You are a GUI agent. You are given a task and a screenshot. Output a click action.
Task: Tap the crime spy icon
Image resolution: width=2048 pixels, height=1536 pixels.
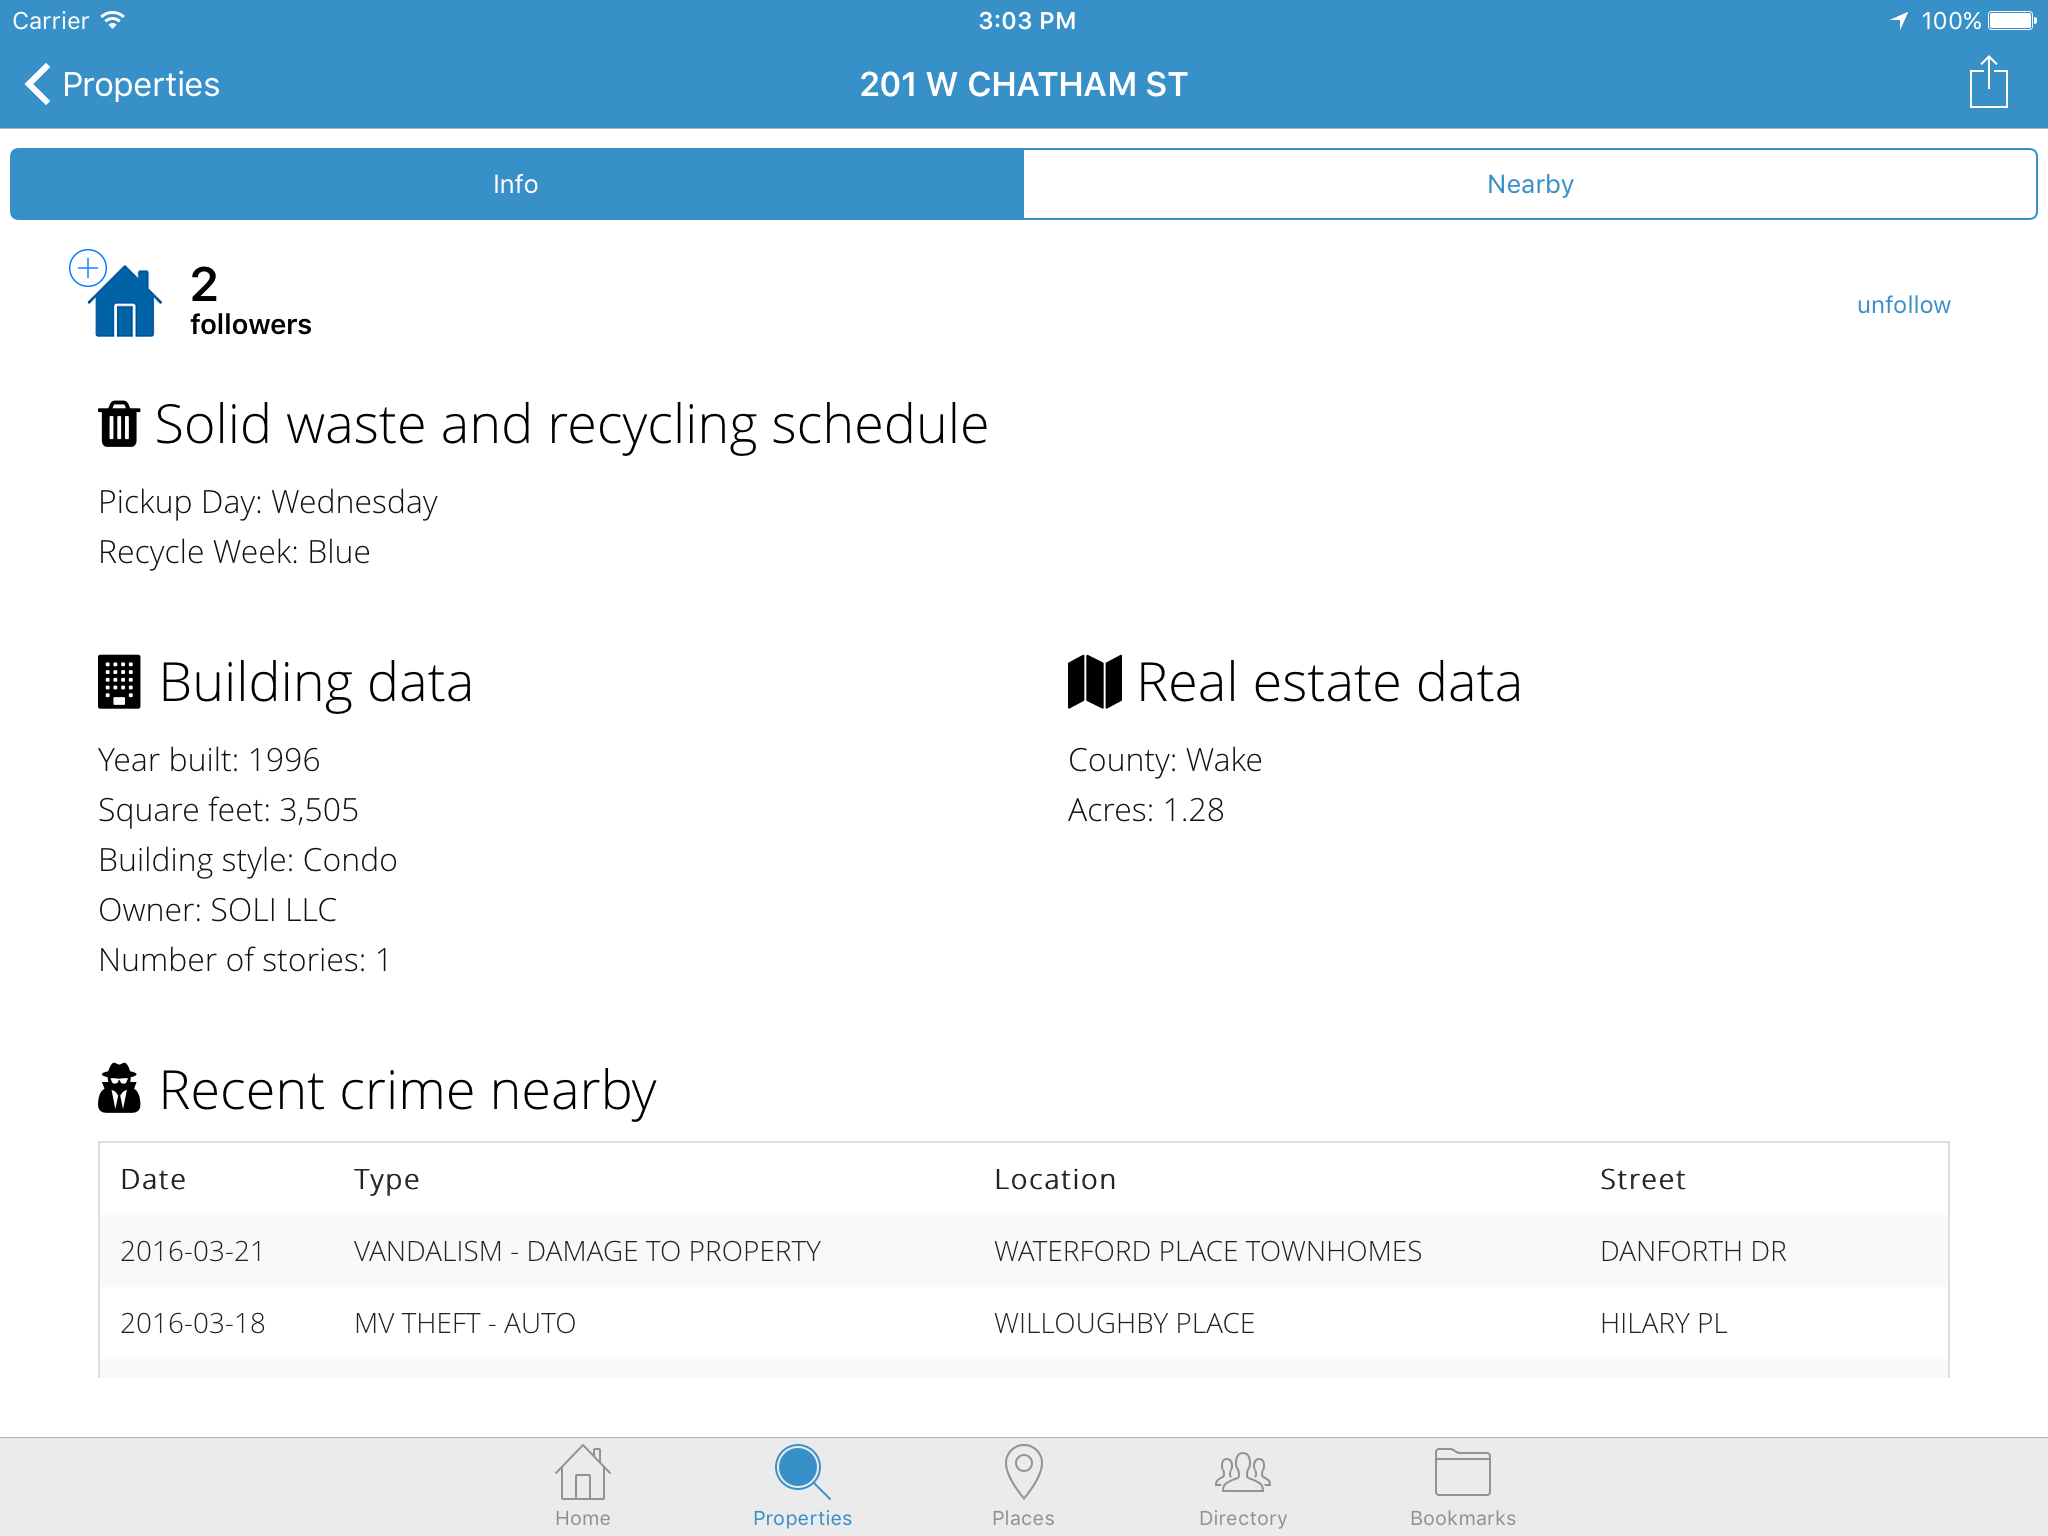pos(119,1089)
